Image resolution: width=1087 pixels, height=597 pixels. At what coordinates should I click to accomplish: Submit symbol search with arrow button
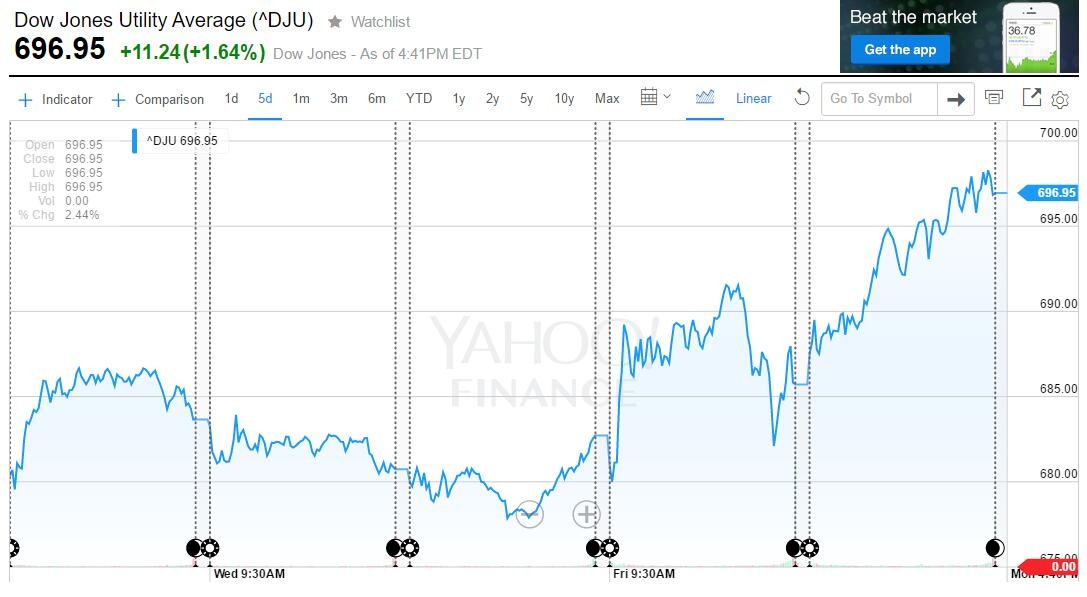956,99
